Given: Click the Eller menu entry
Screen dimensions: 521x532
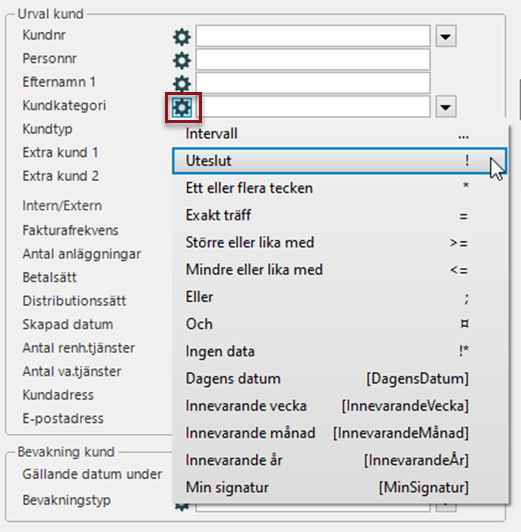Looking at the screenshot, I should coord(339,297).
